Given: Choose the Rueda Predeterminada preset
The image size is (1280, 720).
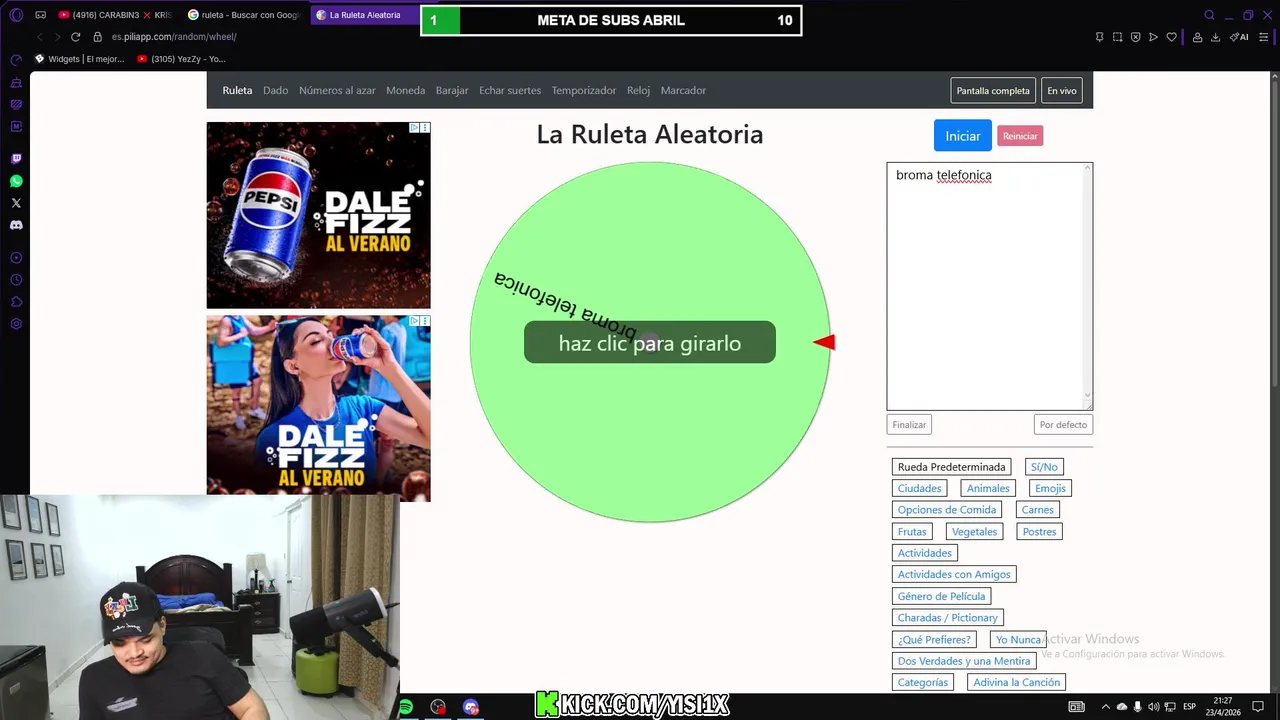Looking at the screenshot, I should coord(951,467).
